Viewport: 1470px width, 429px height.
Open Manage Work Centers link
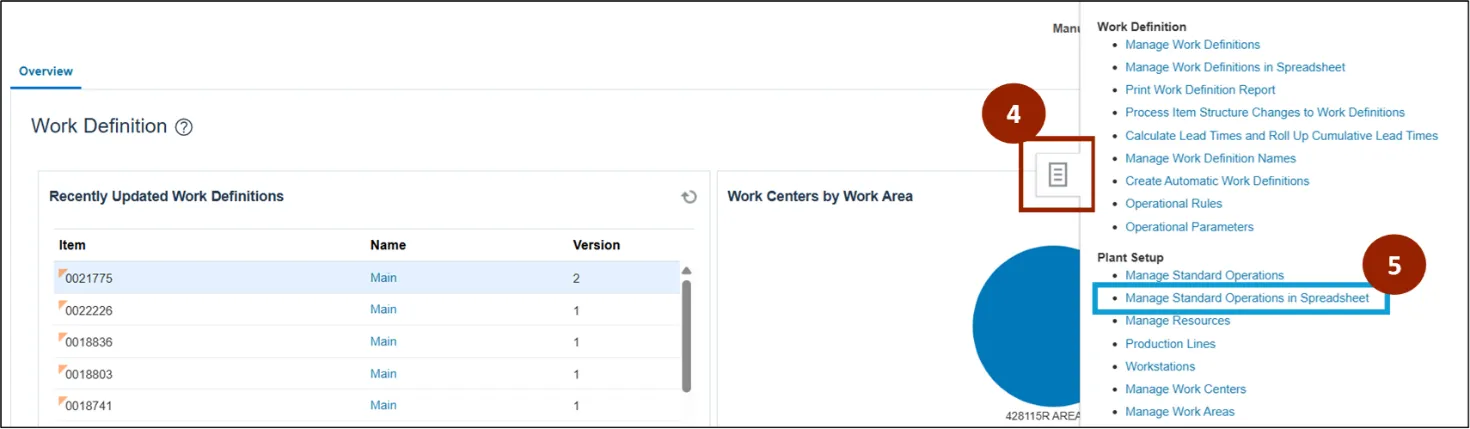point(1185,389)
